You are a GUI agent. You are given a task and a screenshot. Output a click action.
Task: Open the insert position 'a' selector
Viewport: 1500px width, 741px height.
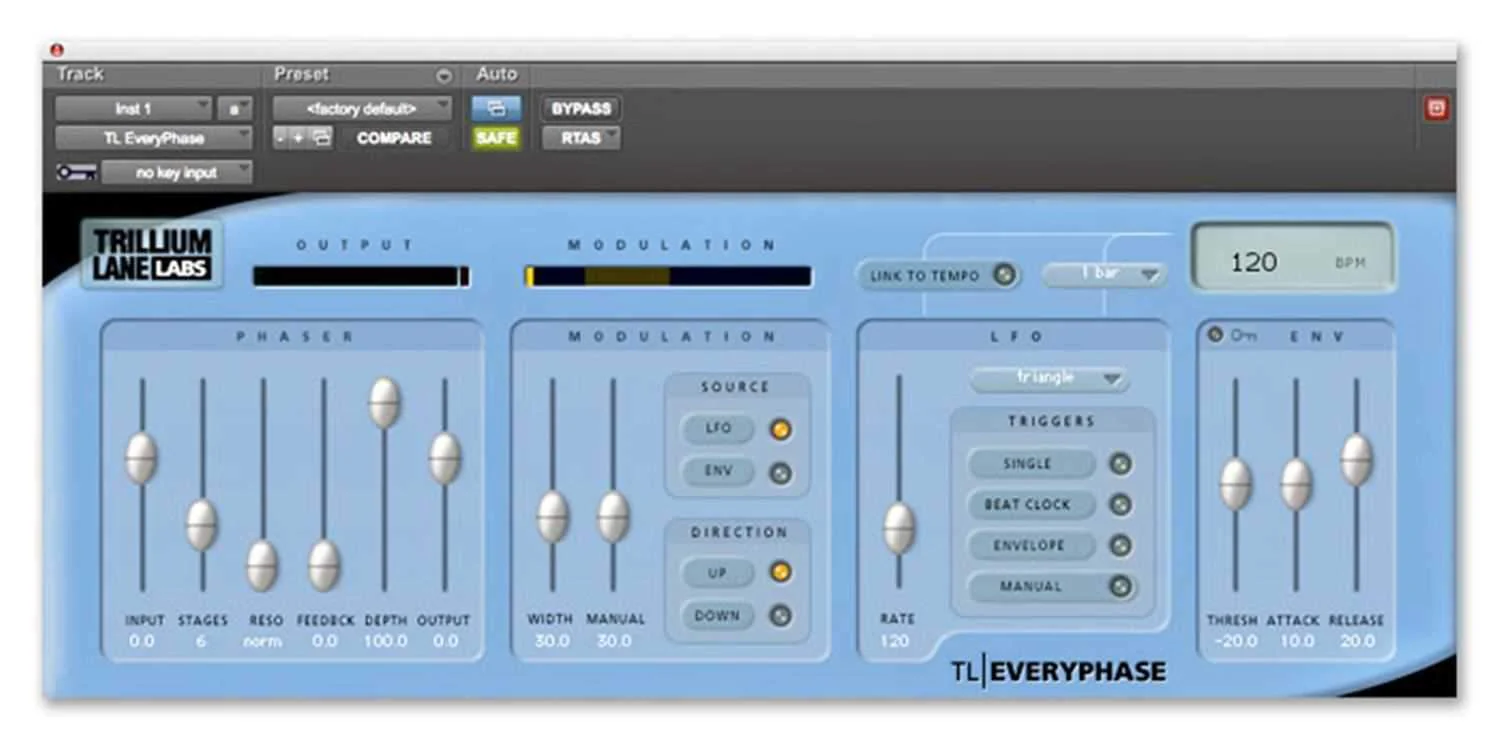pyautogui.click(x=235, y=108)
